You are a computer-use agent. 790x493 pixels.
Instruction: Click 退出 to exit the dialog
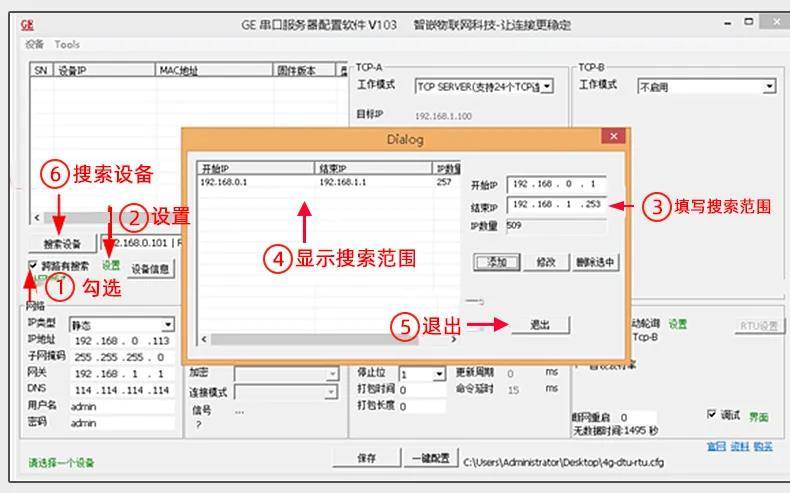(539, 325)
